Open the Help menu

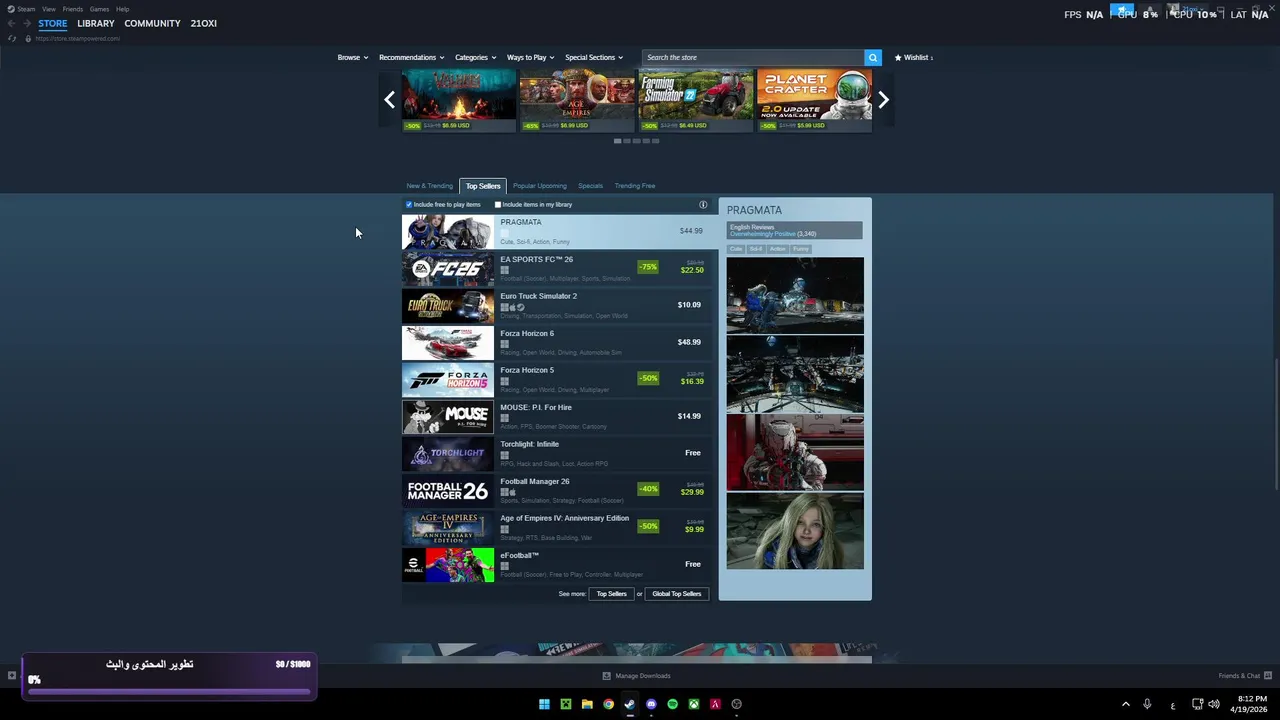click(122, 9)
